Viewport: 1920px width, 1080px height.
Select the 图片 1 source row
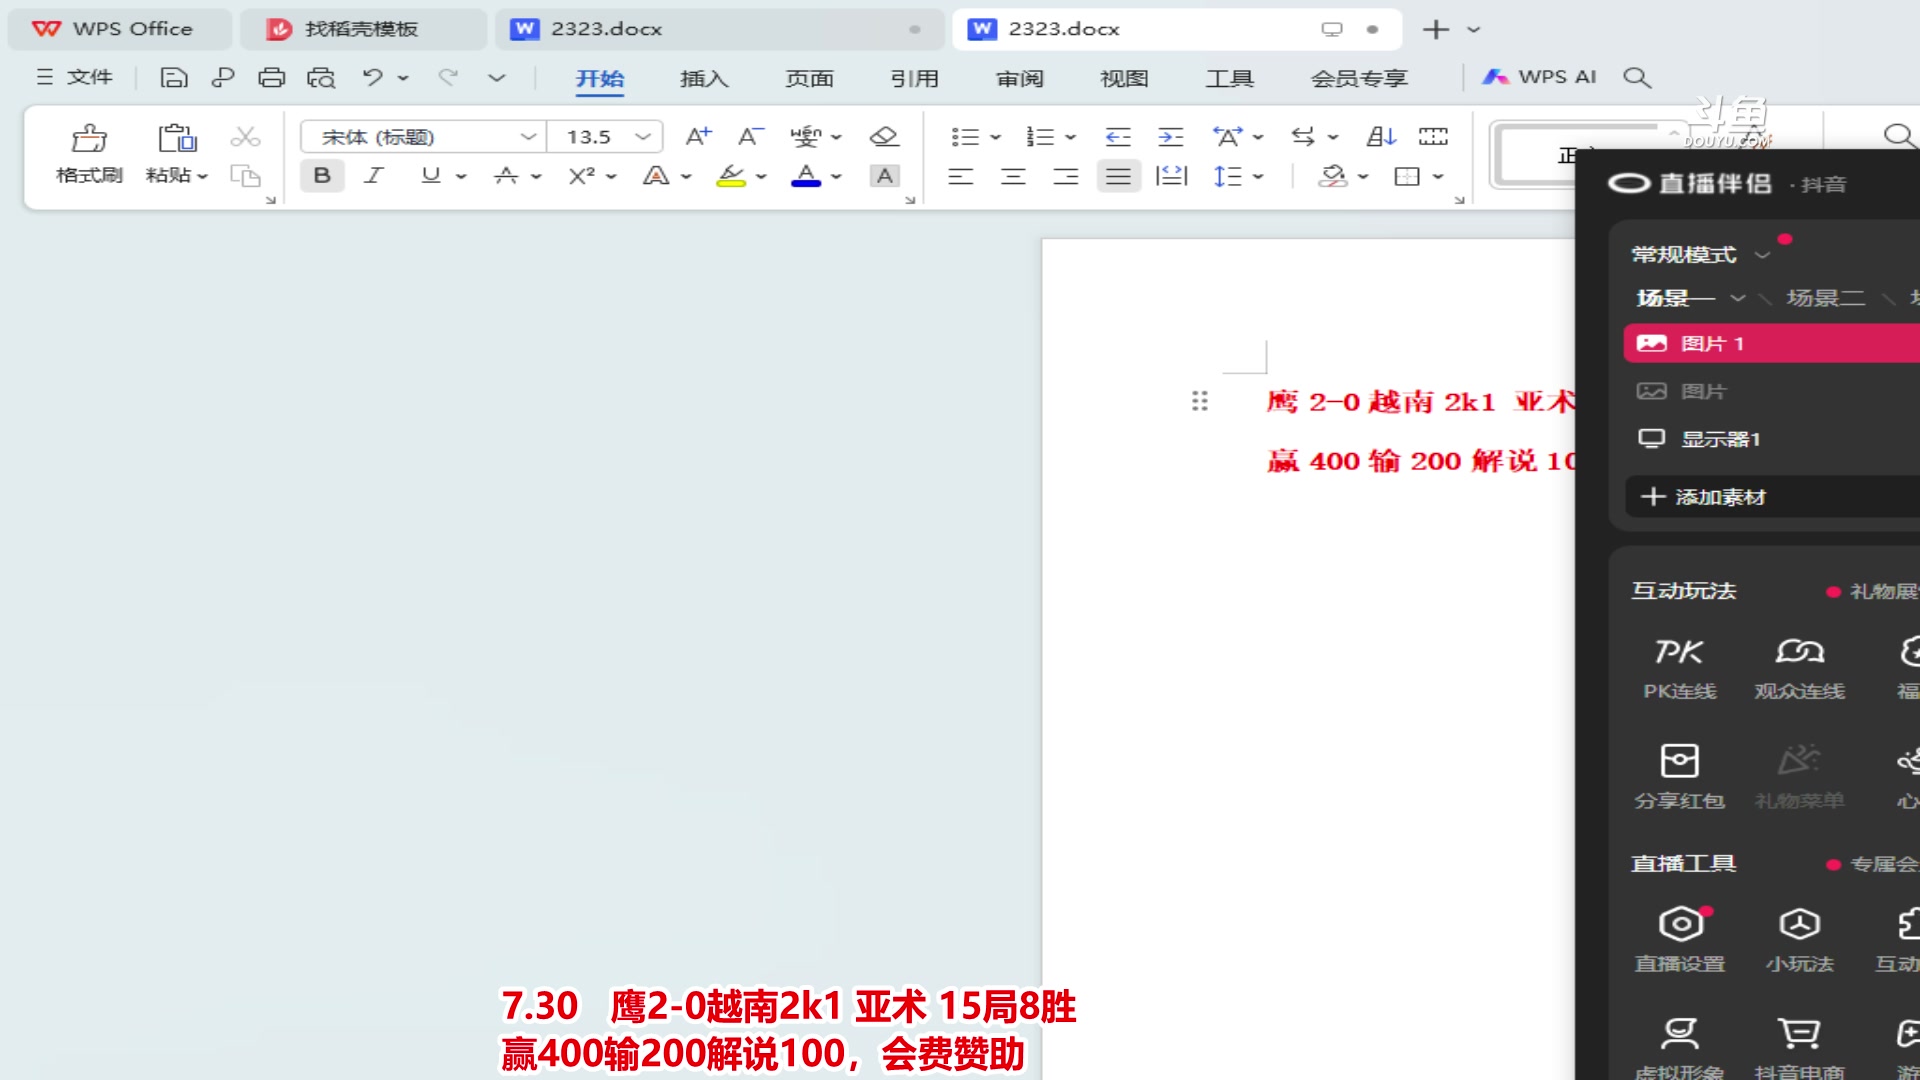point(1772,343)
